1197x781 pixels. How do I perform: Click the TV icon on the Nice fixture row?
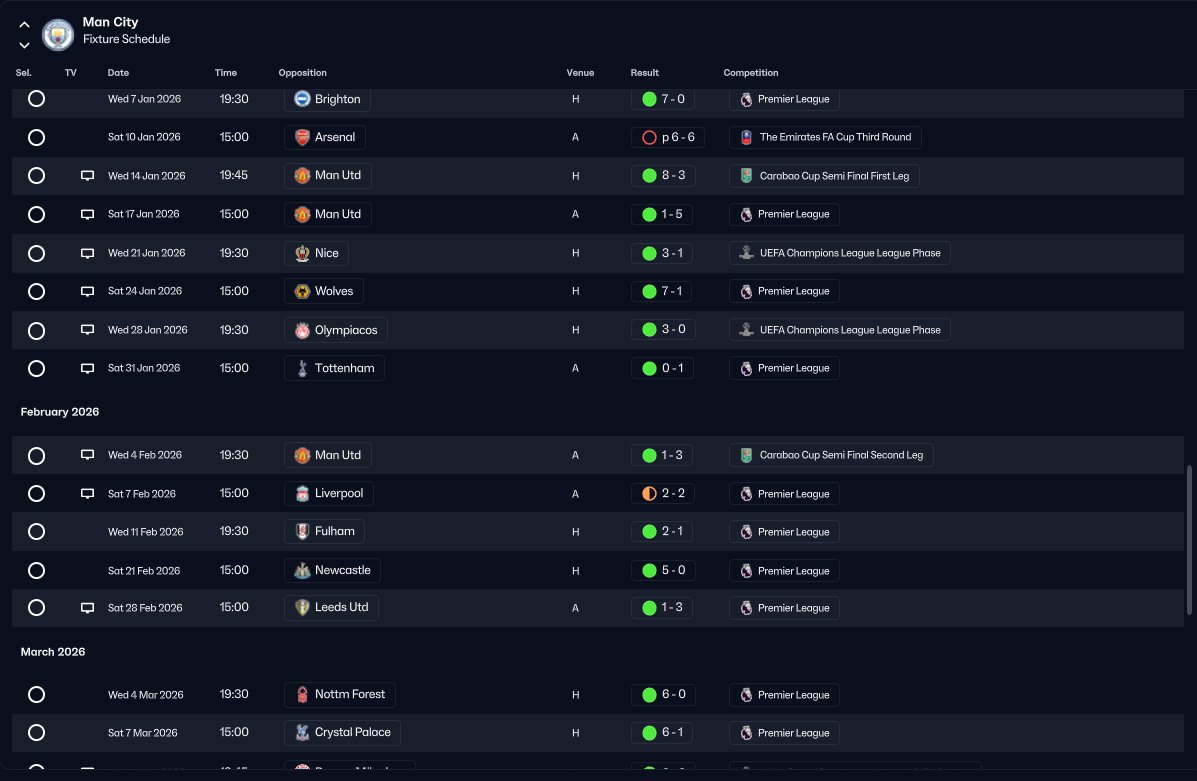[x=88, y=253]
